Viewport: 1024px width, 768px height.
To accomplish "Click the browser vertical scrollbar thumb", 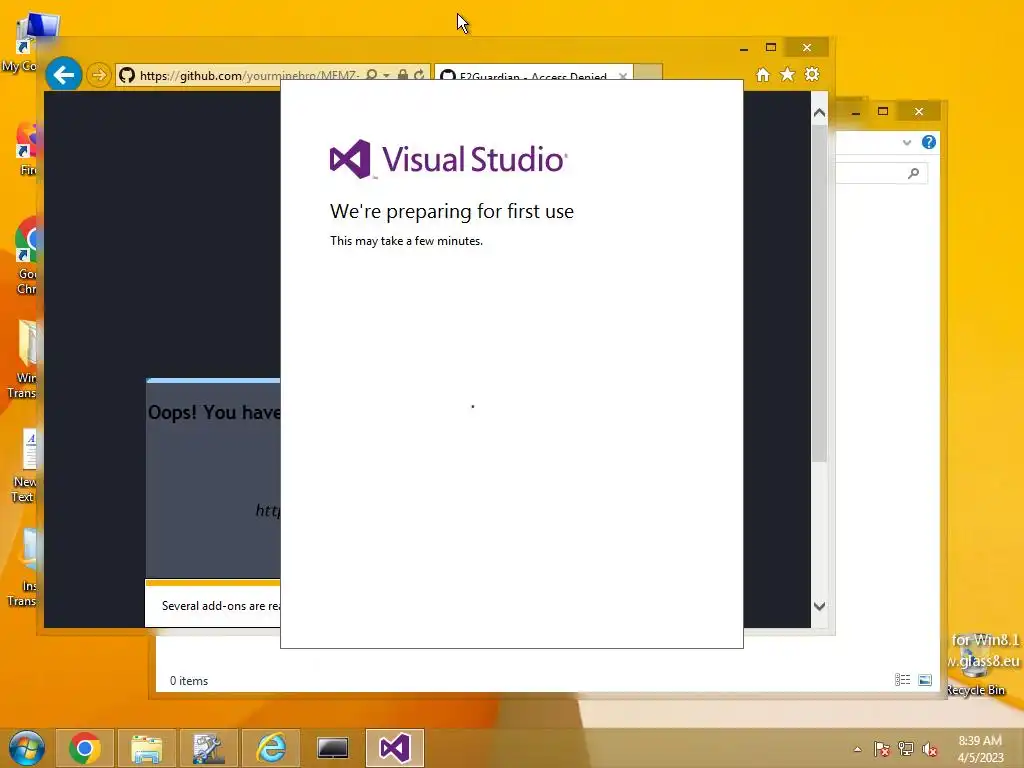I will (x=820, y=293).
